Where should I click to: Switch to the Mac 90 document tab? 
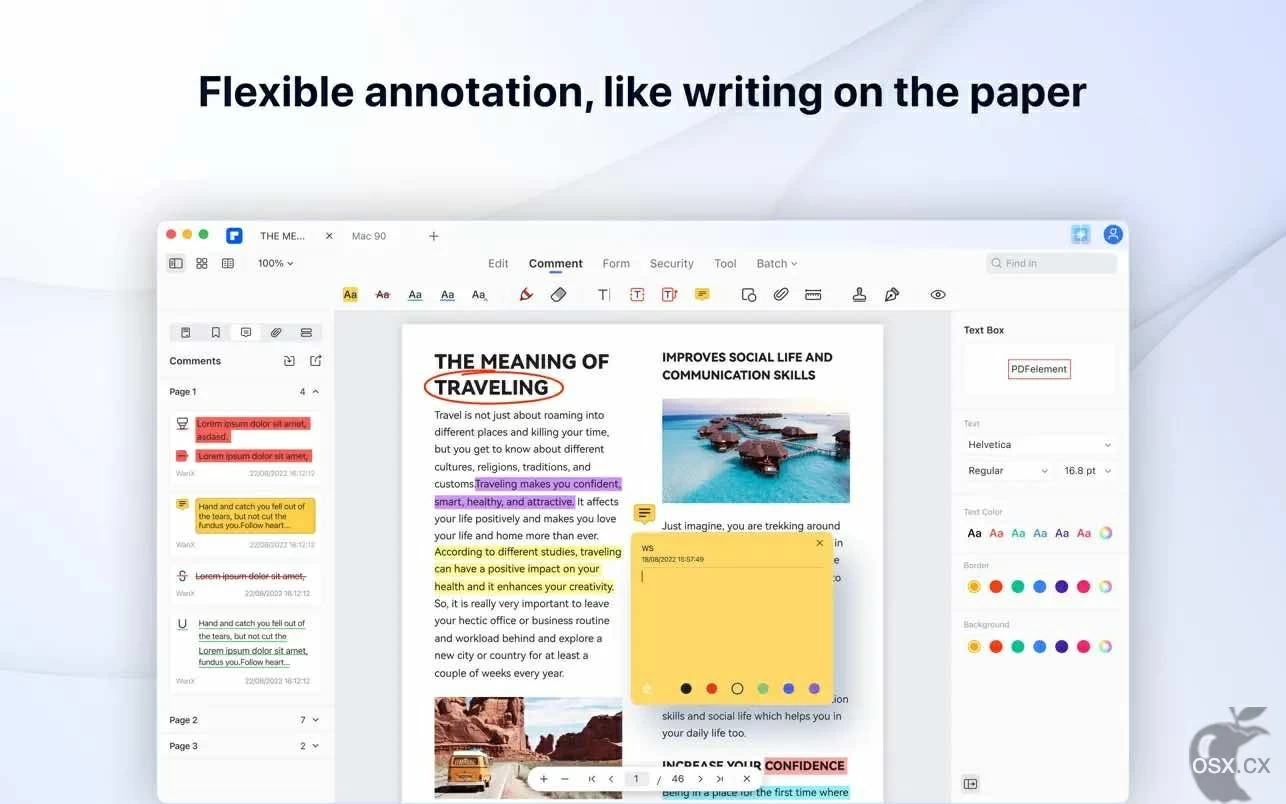(x=369, y=236)
